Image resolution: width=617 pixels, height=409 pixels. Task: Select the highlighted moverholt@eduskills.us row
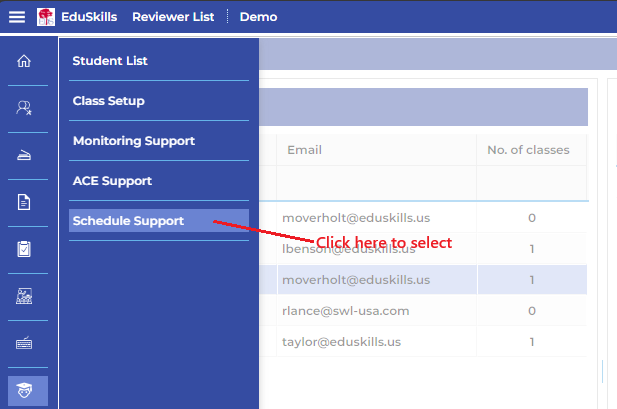click(423, 280)
